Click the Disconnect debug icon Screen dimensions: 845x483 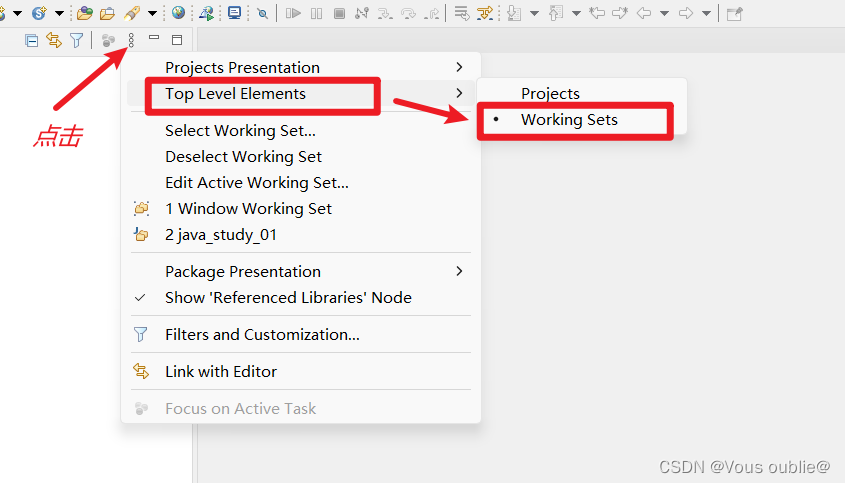click(362, 13)
